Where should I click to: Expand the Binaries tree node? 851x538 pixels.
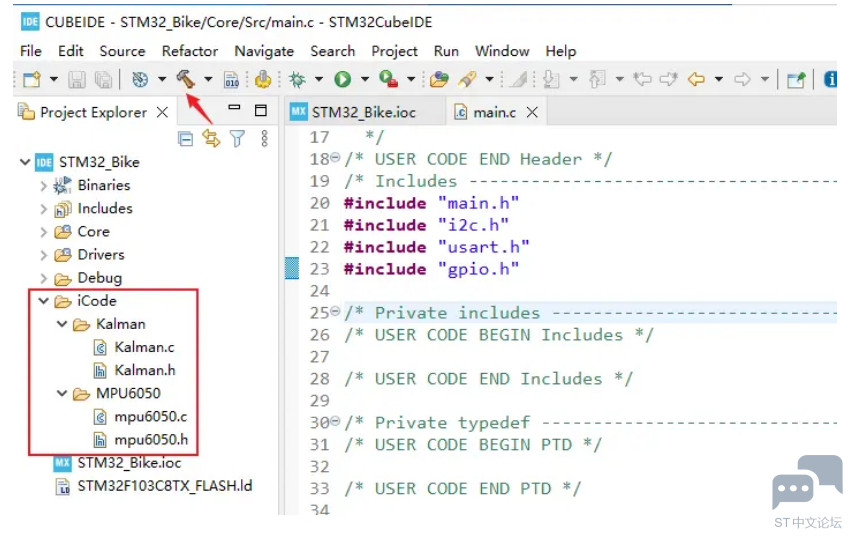click(x=44, y=186)
